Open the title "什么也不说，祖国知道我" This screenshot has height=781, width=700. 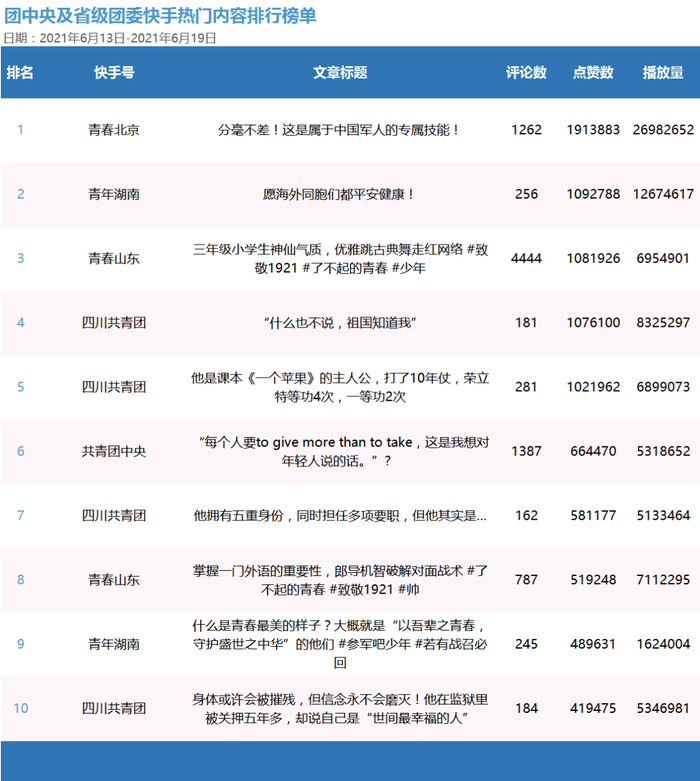click(x=340, y=323)
